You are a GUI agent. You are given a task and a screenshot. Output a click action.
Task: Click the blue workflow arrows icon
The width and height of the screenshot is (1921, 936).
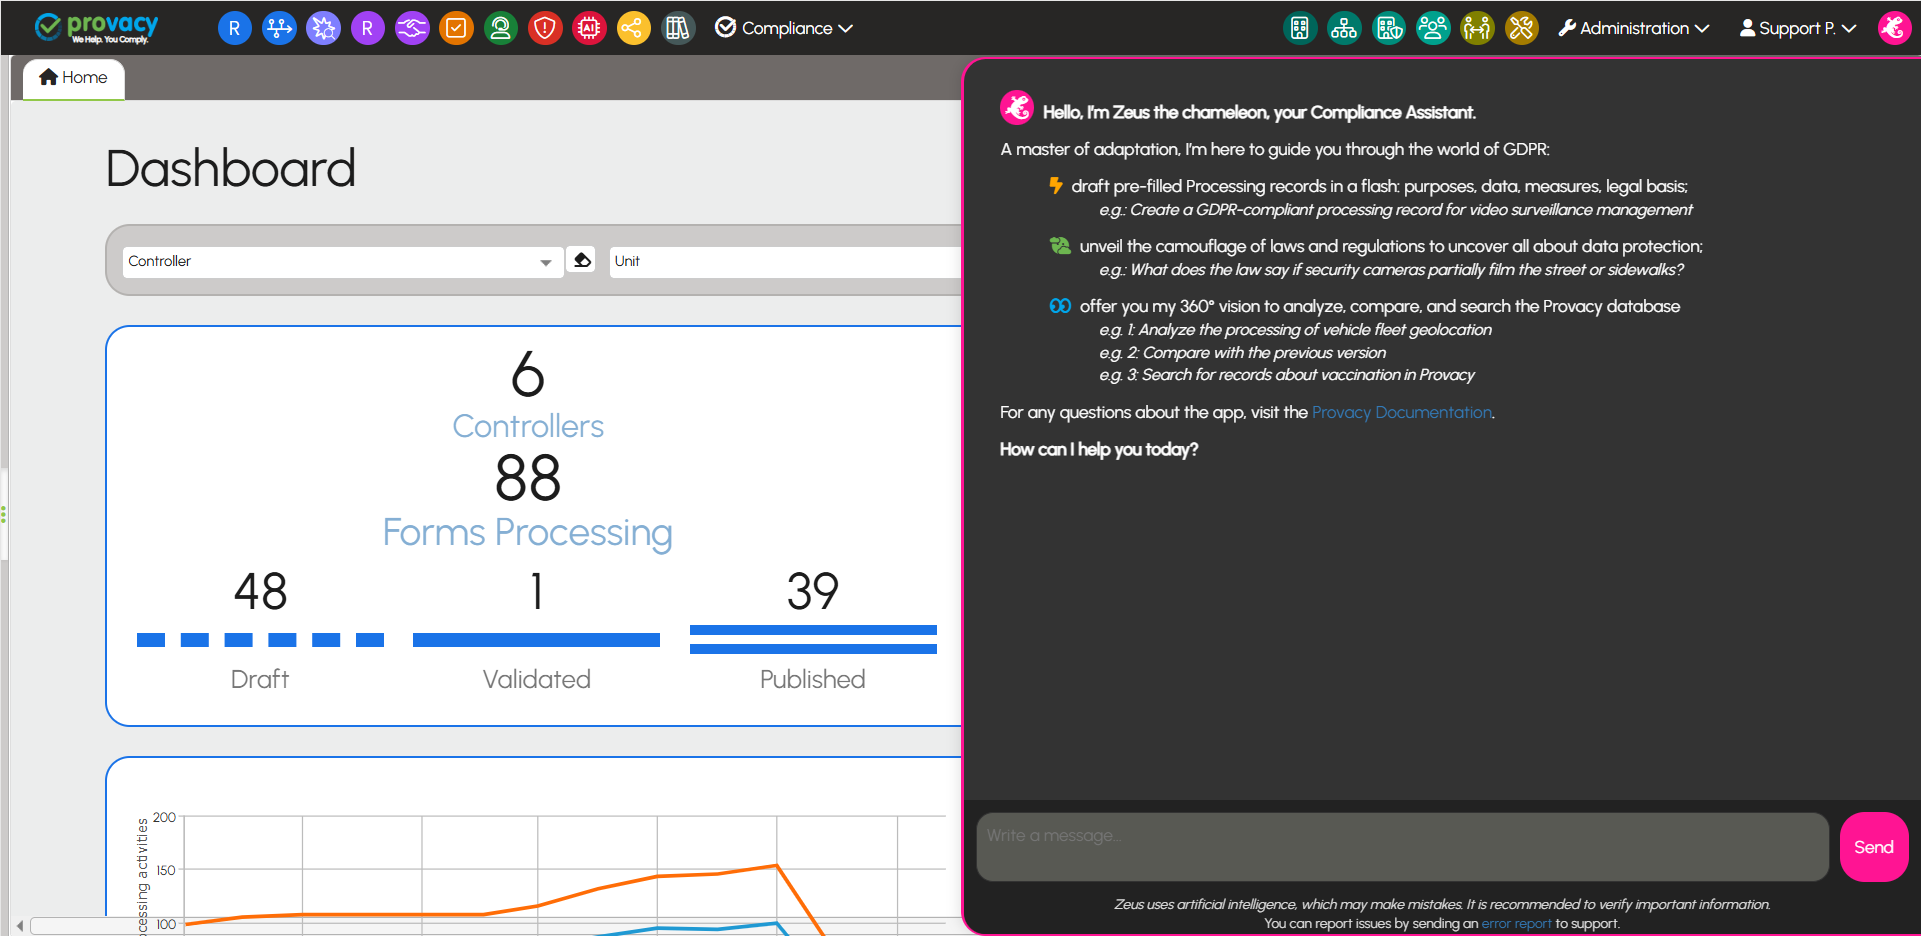[279, 28]
